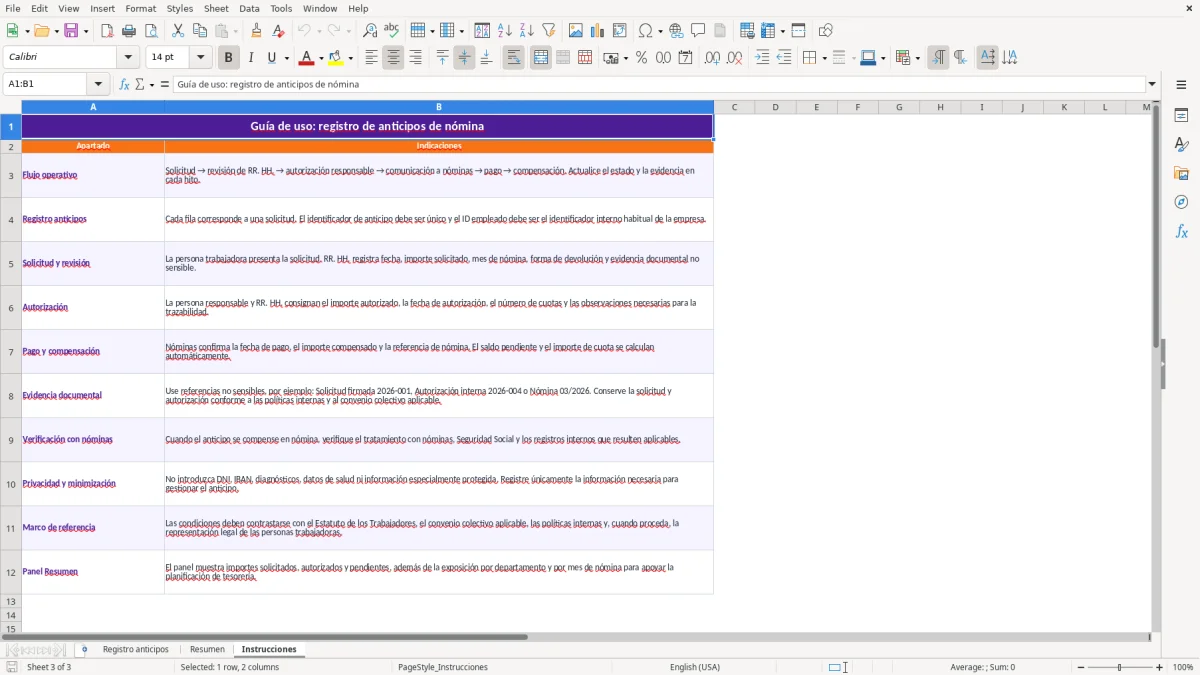Open Find and Replace
The height and width of the screenshot is (675, 1200).
370,31
